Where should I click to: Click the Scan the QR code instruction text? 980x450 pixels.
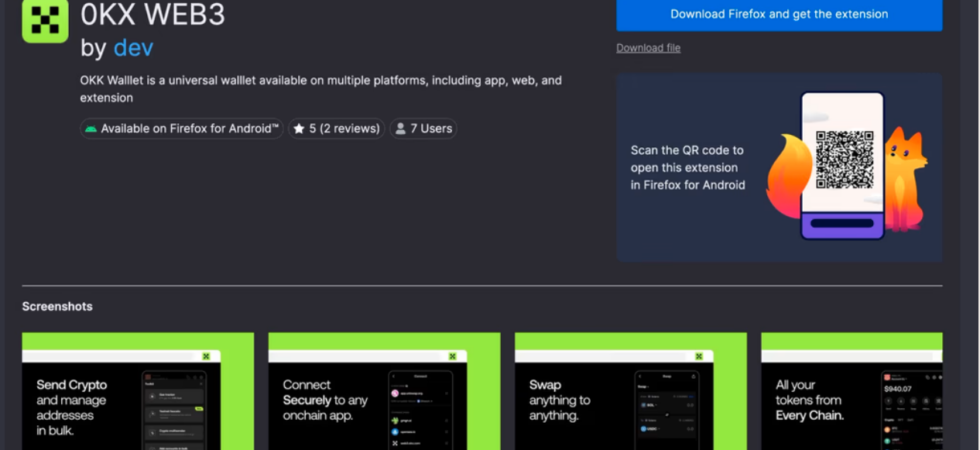click(x=688, y=168)
